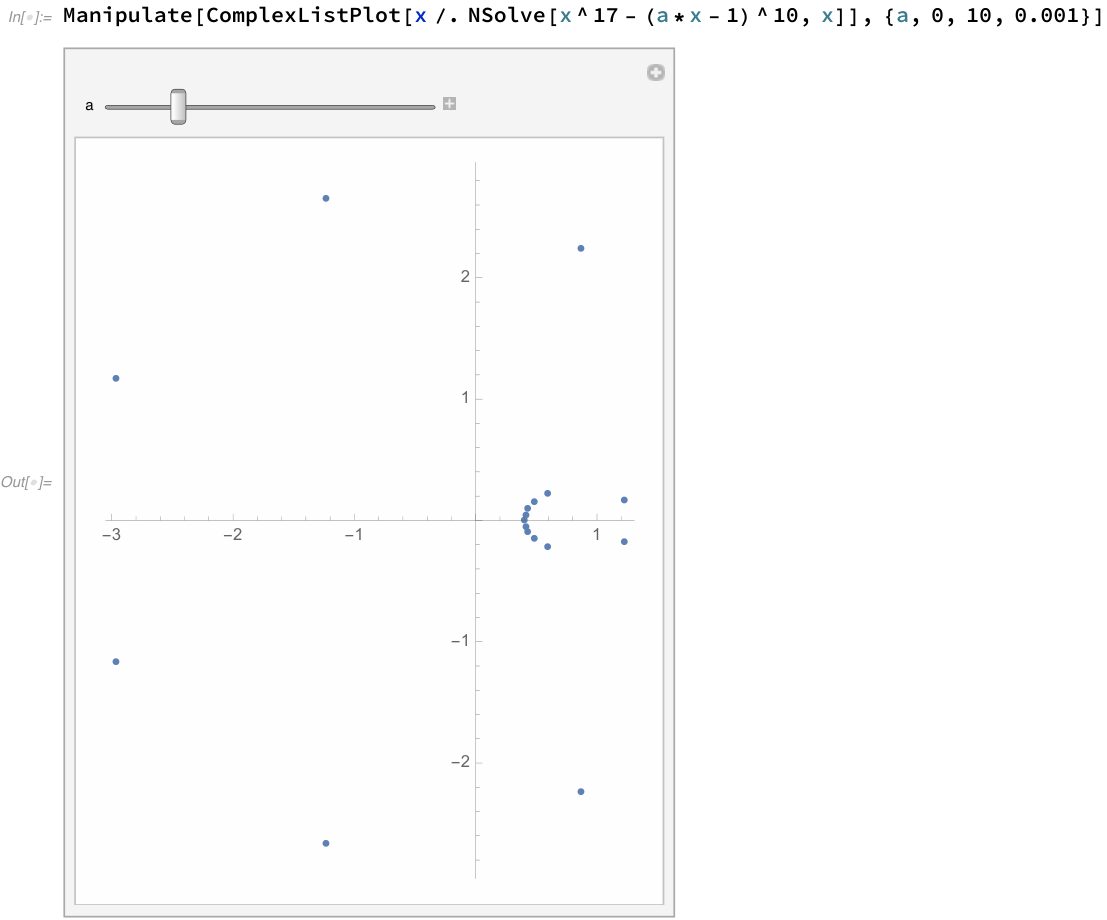Click the ComplexListPlot function name
The width and height of the screenshot is (1107, 920).
tap(304, 16)
